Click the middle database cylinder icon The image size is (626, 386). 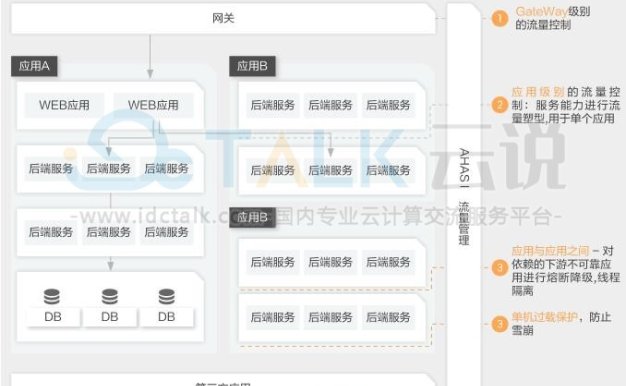point(110,297)
